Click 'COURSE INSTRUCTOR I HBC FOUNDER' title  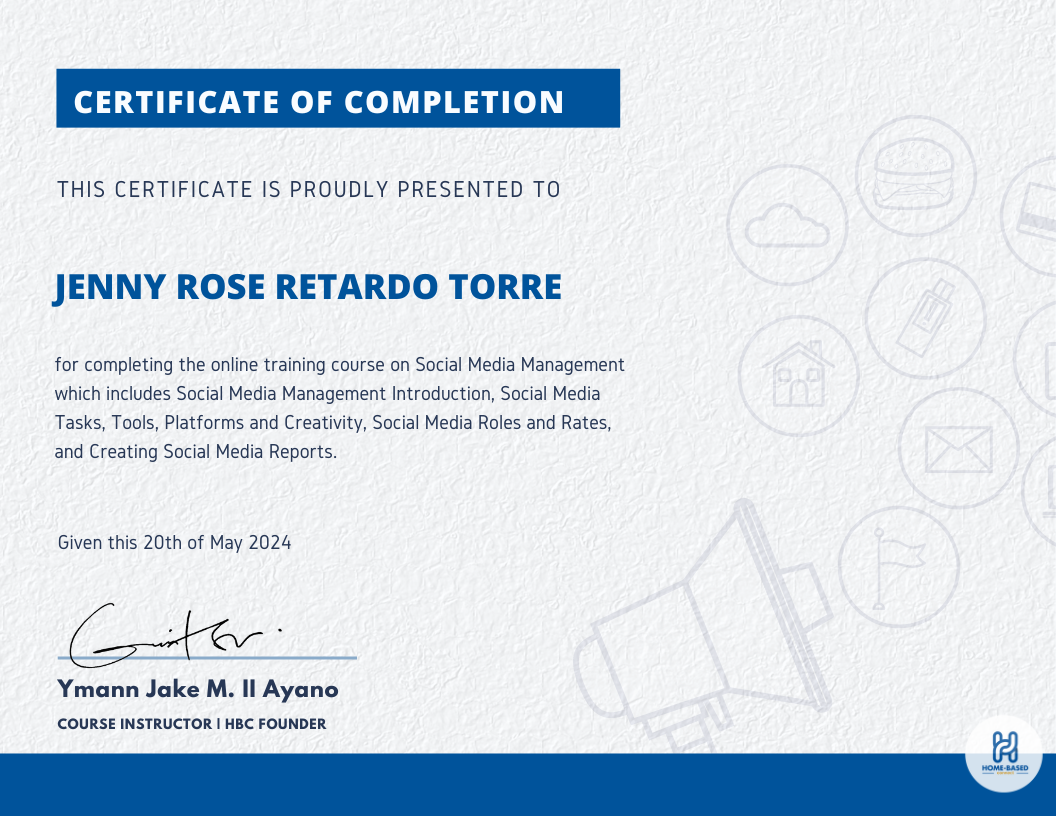[x=192, y=724]
